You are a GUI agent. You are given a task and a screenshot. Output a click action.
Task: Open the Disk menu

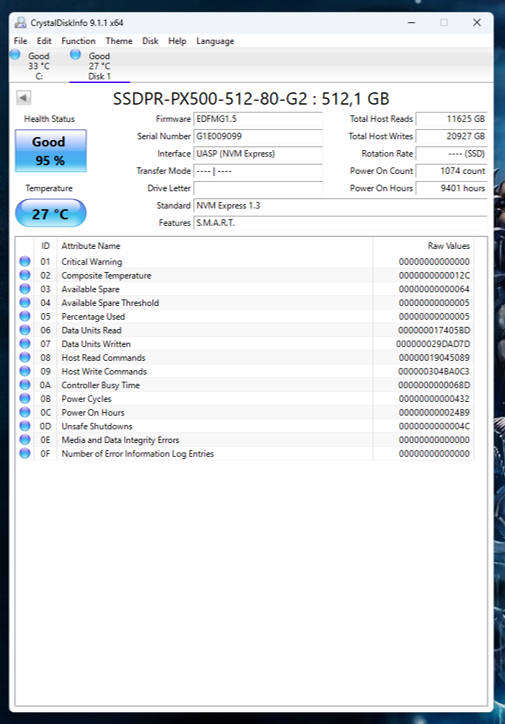[x=150, y=41]
